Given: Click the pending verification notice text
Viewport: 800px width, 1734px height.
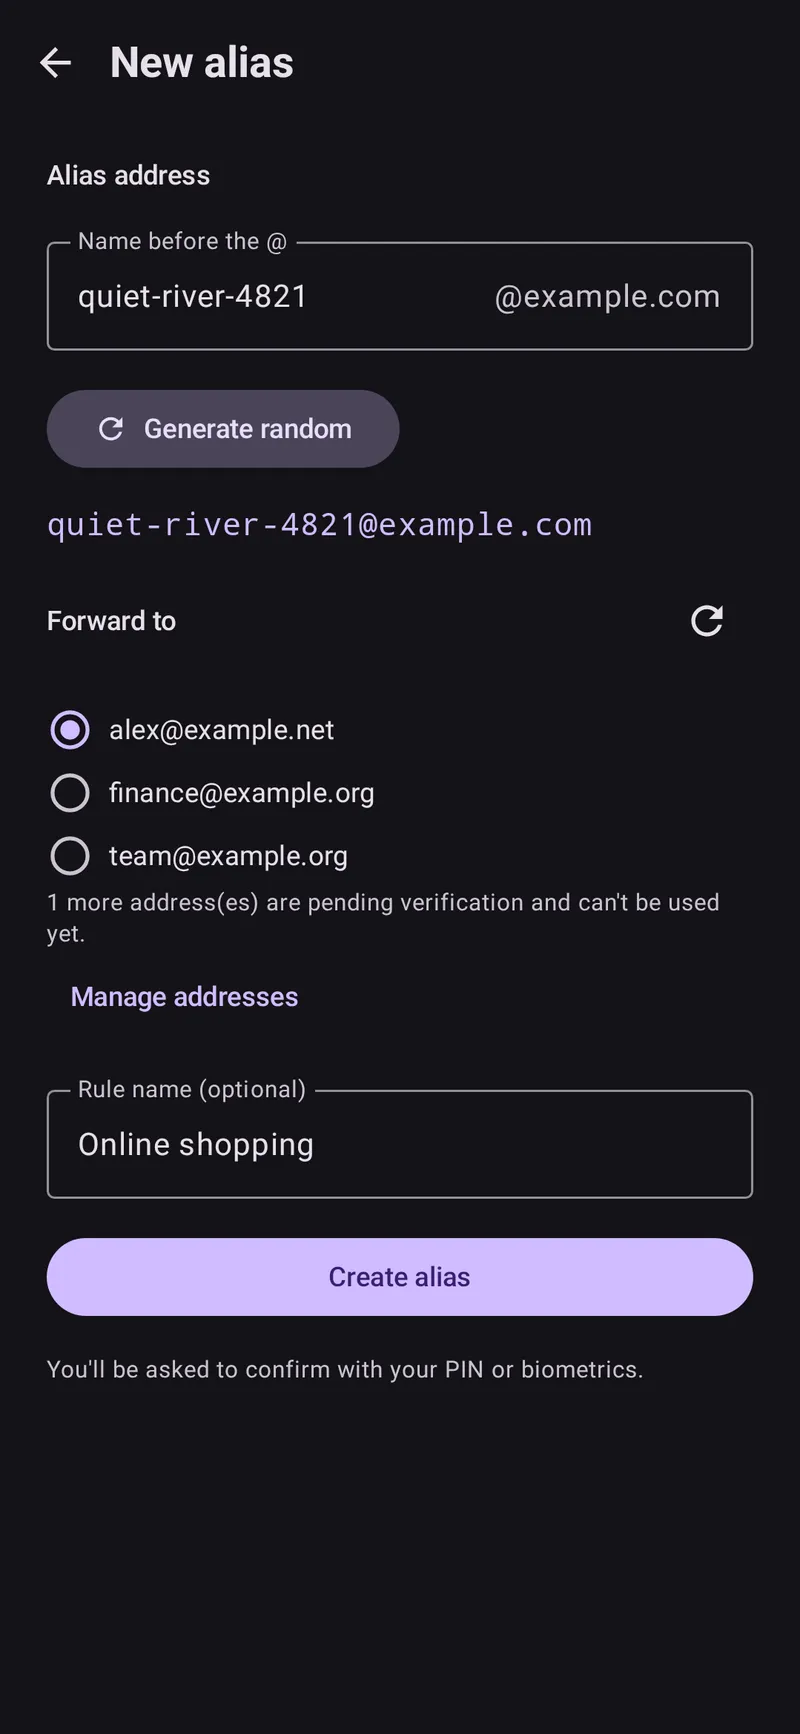Looking at the screenshot, I should click(x=383, y=918).
